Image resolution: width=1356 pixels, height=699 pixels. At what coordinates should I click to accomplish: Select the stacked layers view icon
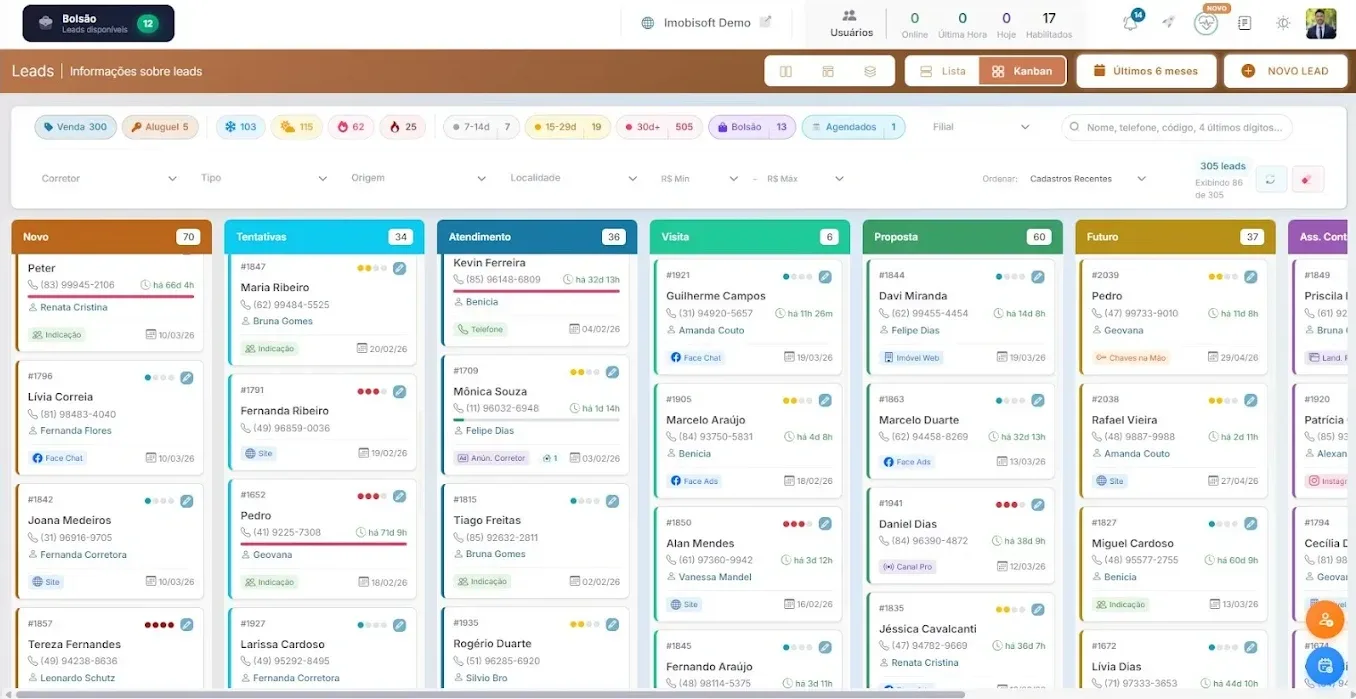[870, 71]
